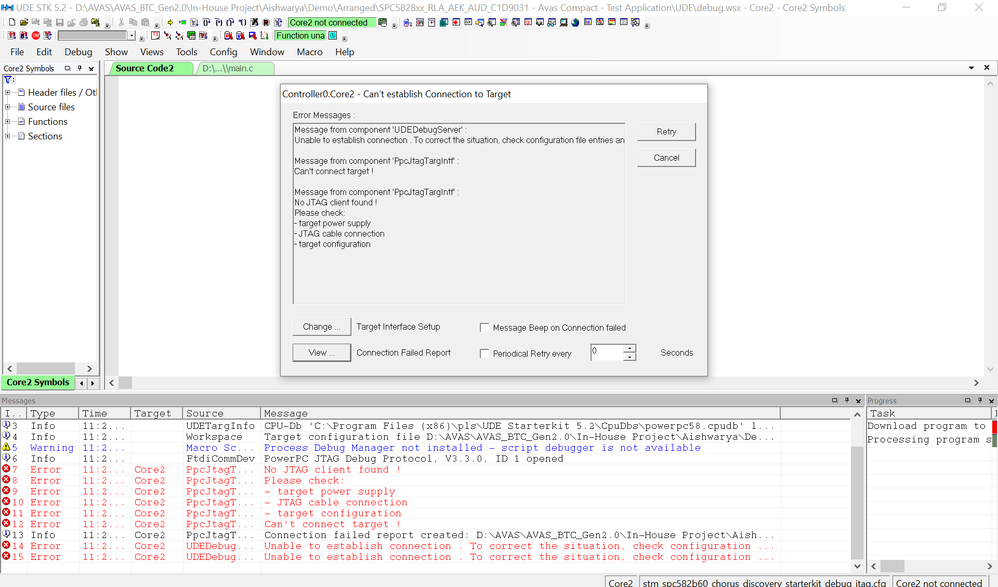Select the Source Code2 tab
The width and height of the screenshot is (998, 587).
(150, 68)
